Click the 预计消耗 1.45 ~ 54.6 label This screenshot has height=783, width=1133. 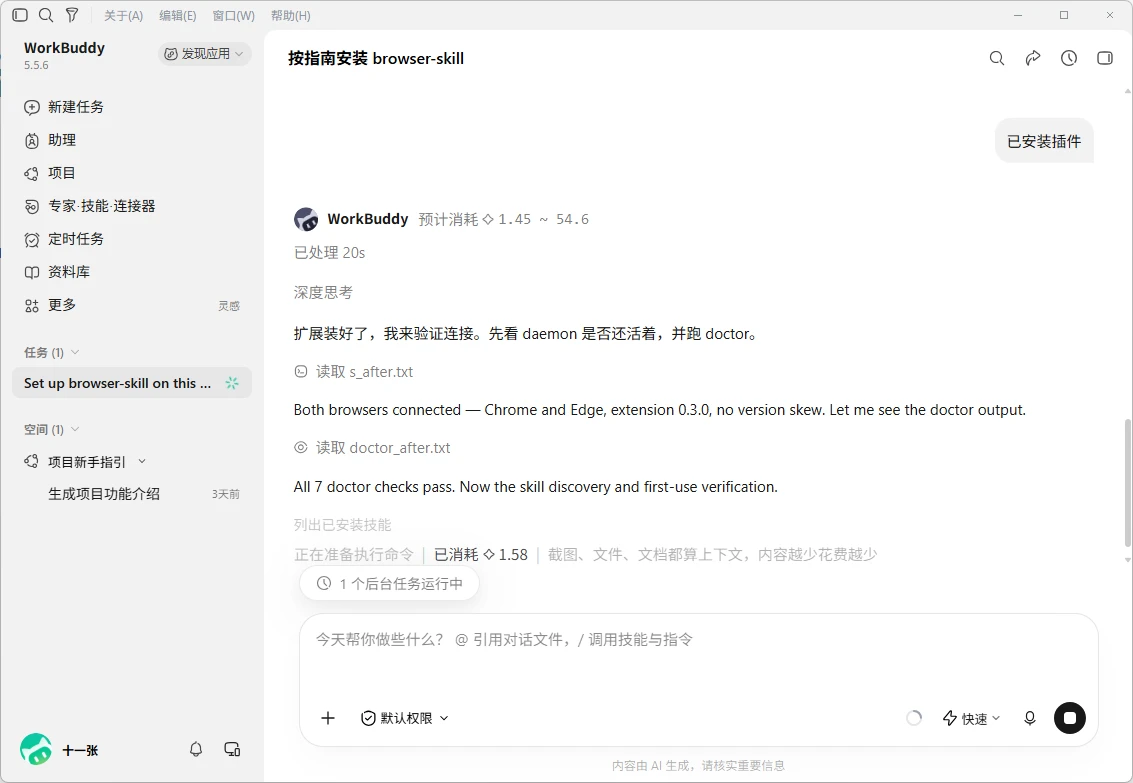(504, 219)
